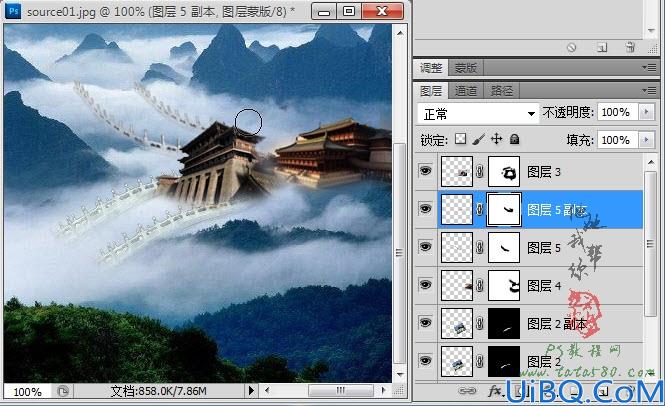Restore the source01.jpg document window

click(349, 11)
